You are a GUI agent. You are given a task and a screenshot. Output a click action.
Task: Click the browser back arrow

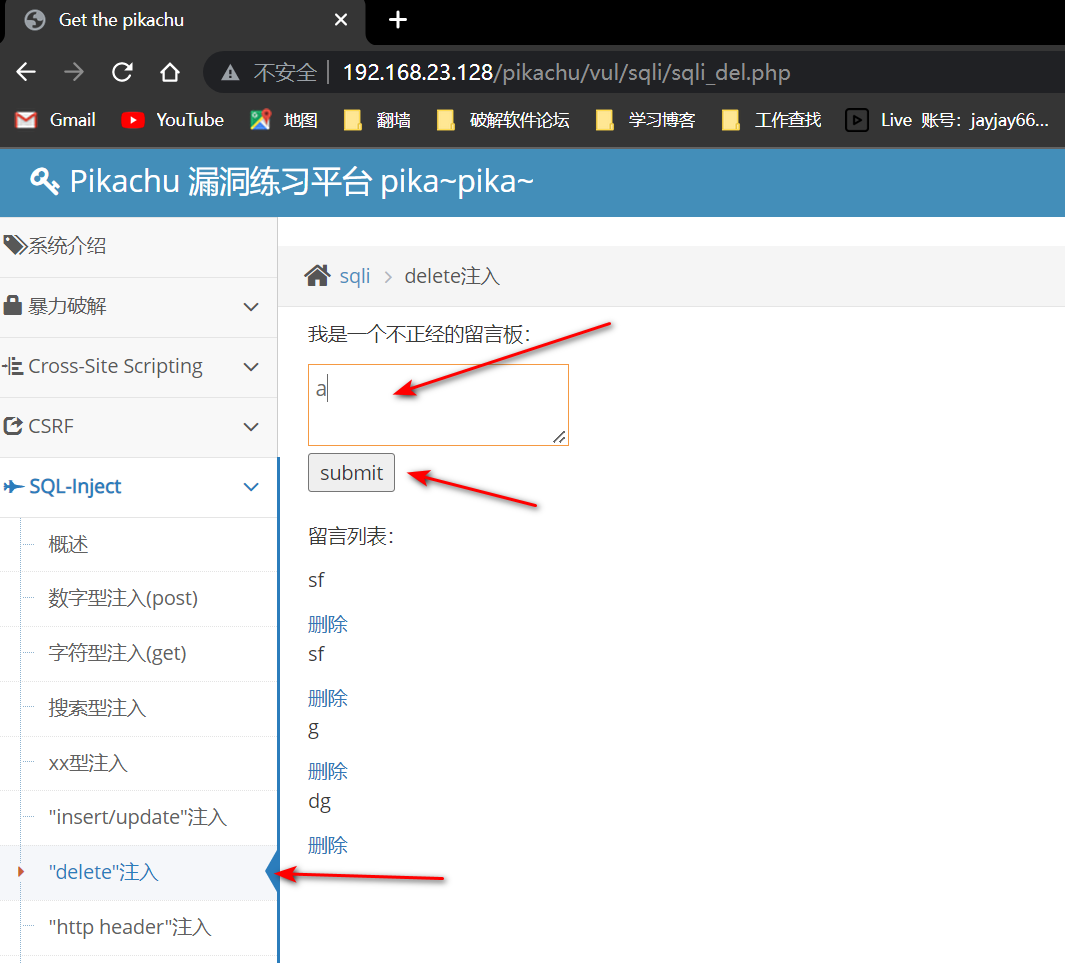(26, 72)
